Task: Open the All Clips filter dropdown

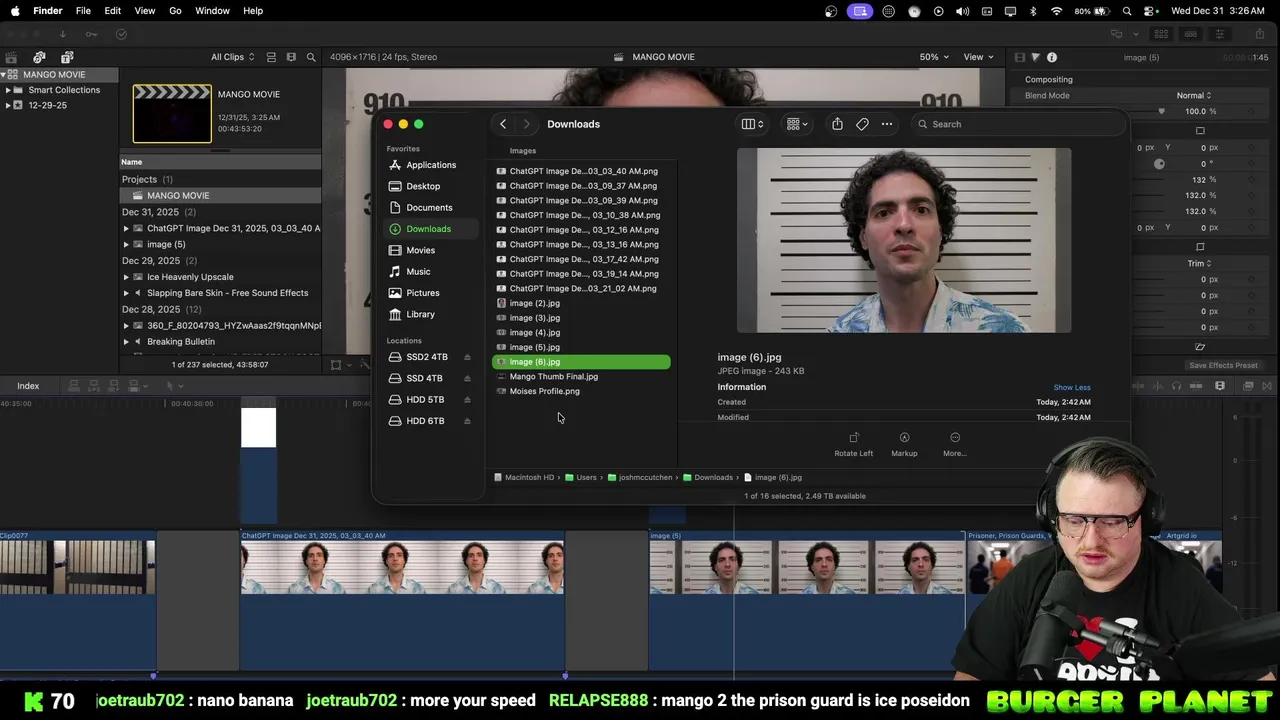Action: (x=232, y=57)
